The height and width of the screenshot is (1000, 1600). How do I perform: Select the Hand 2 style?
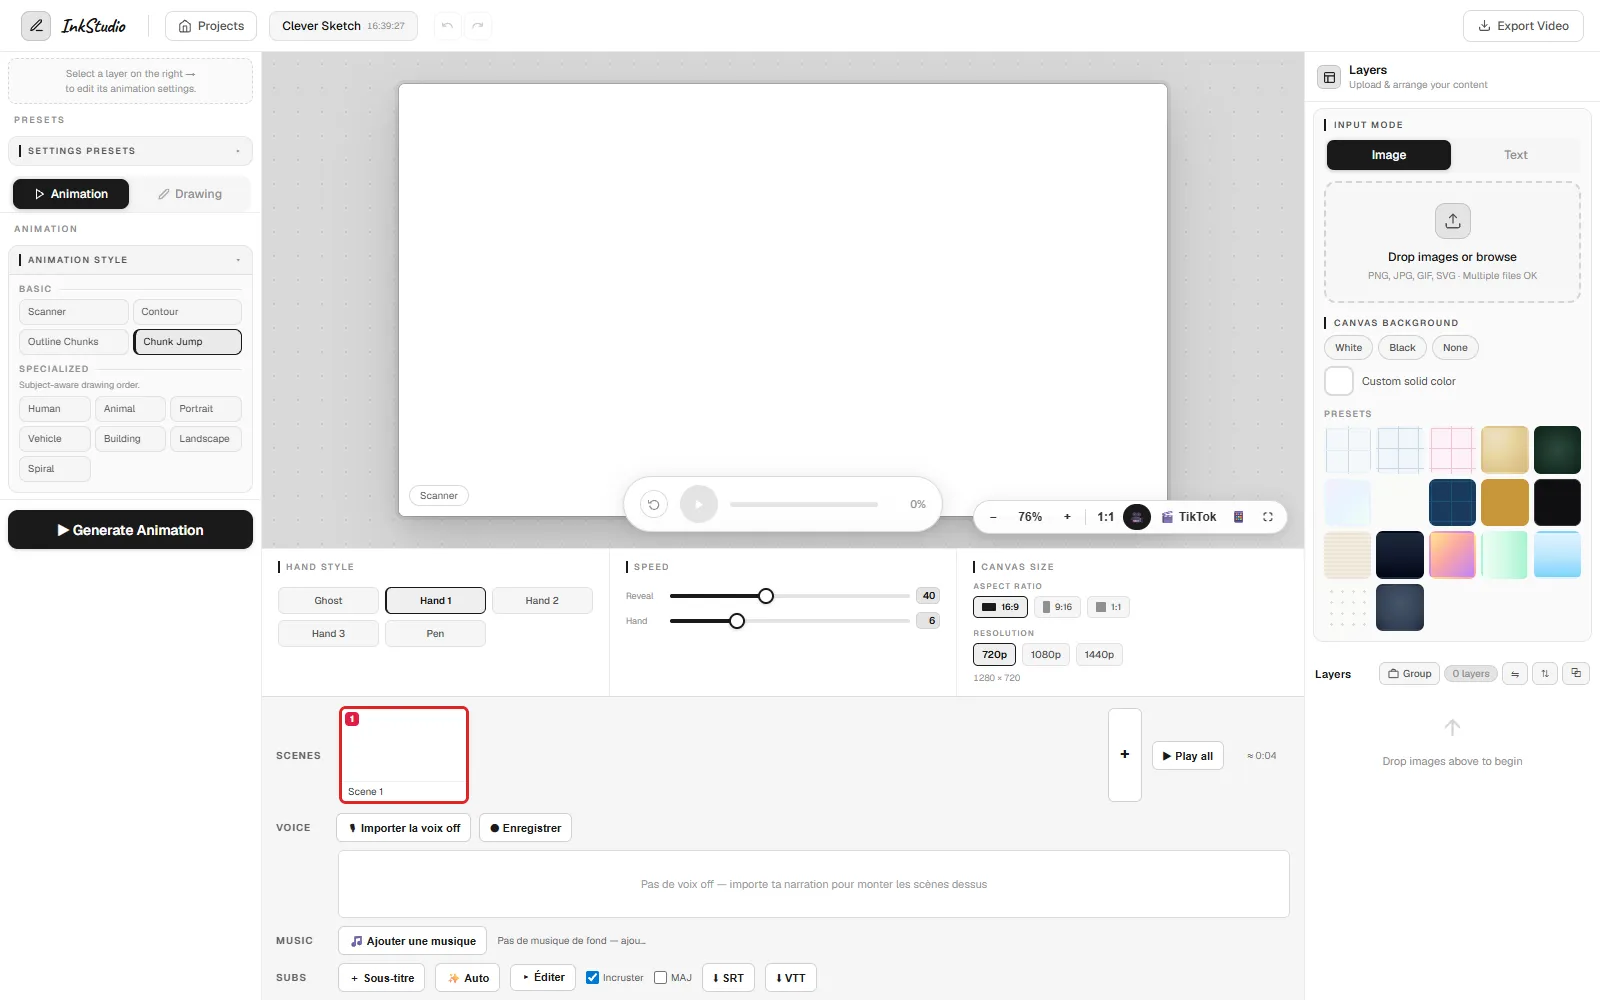coord(542,601)
